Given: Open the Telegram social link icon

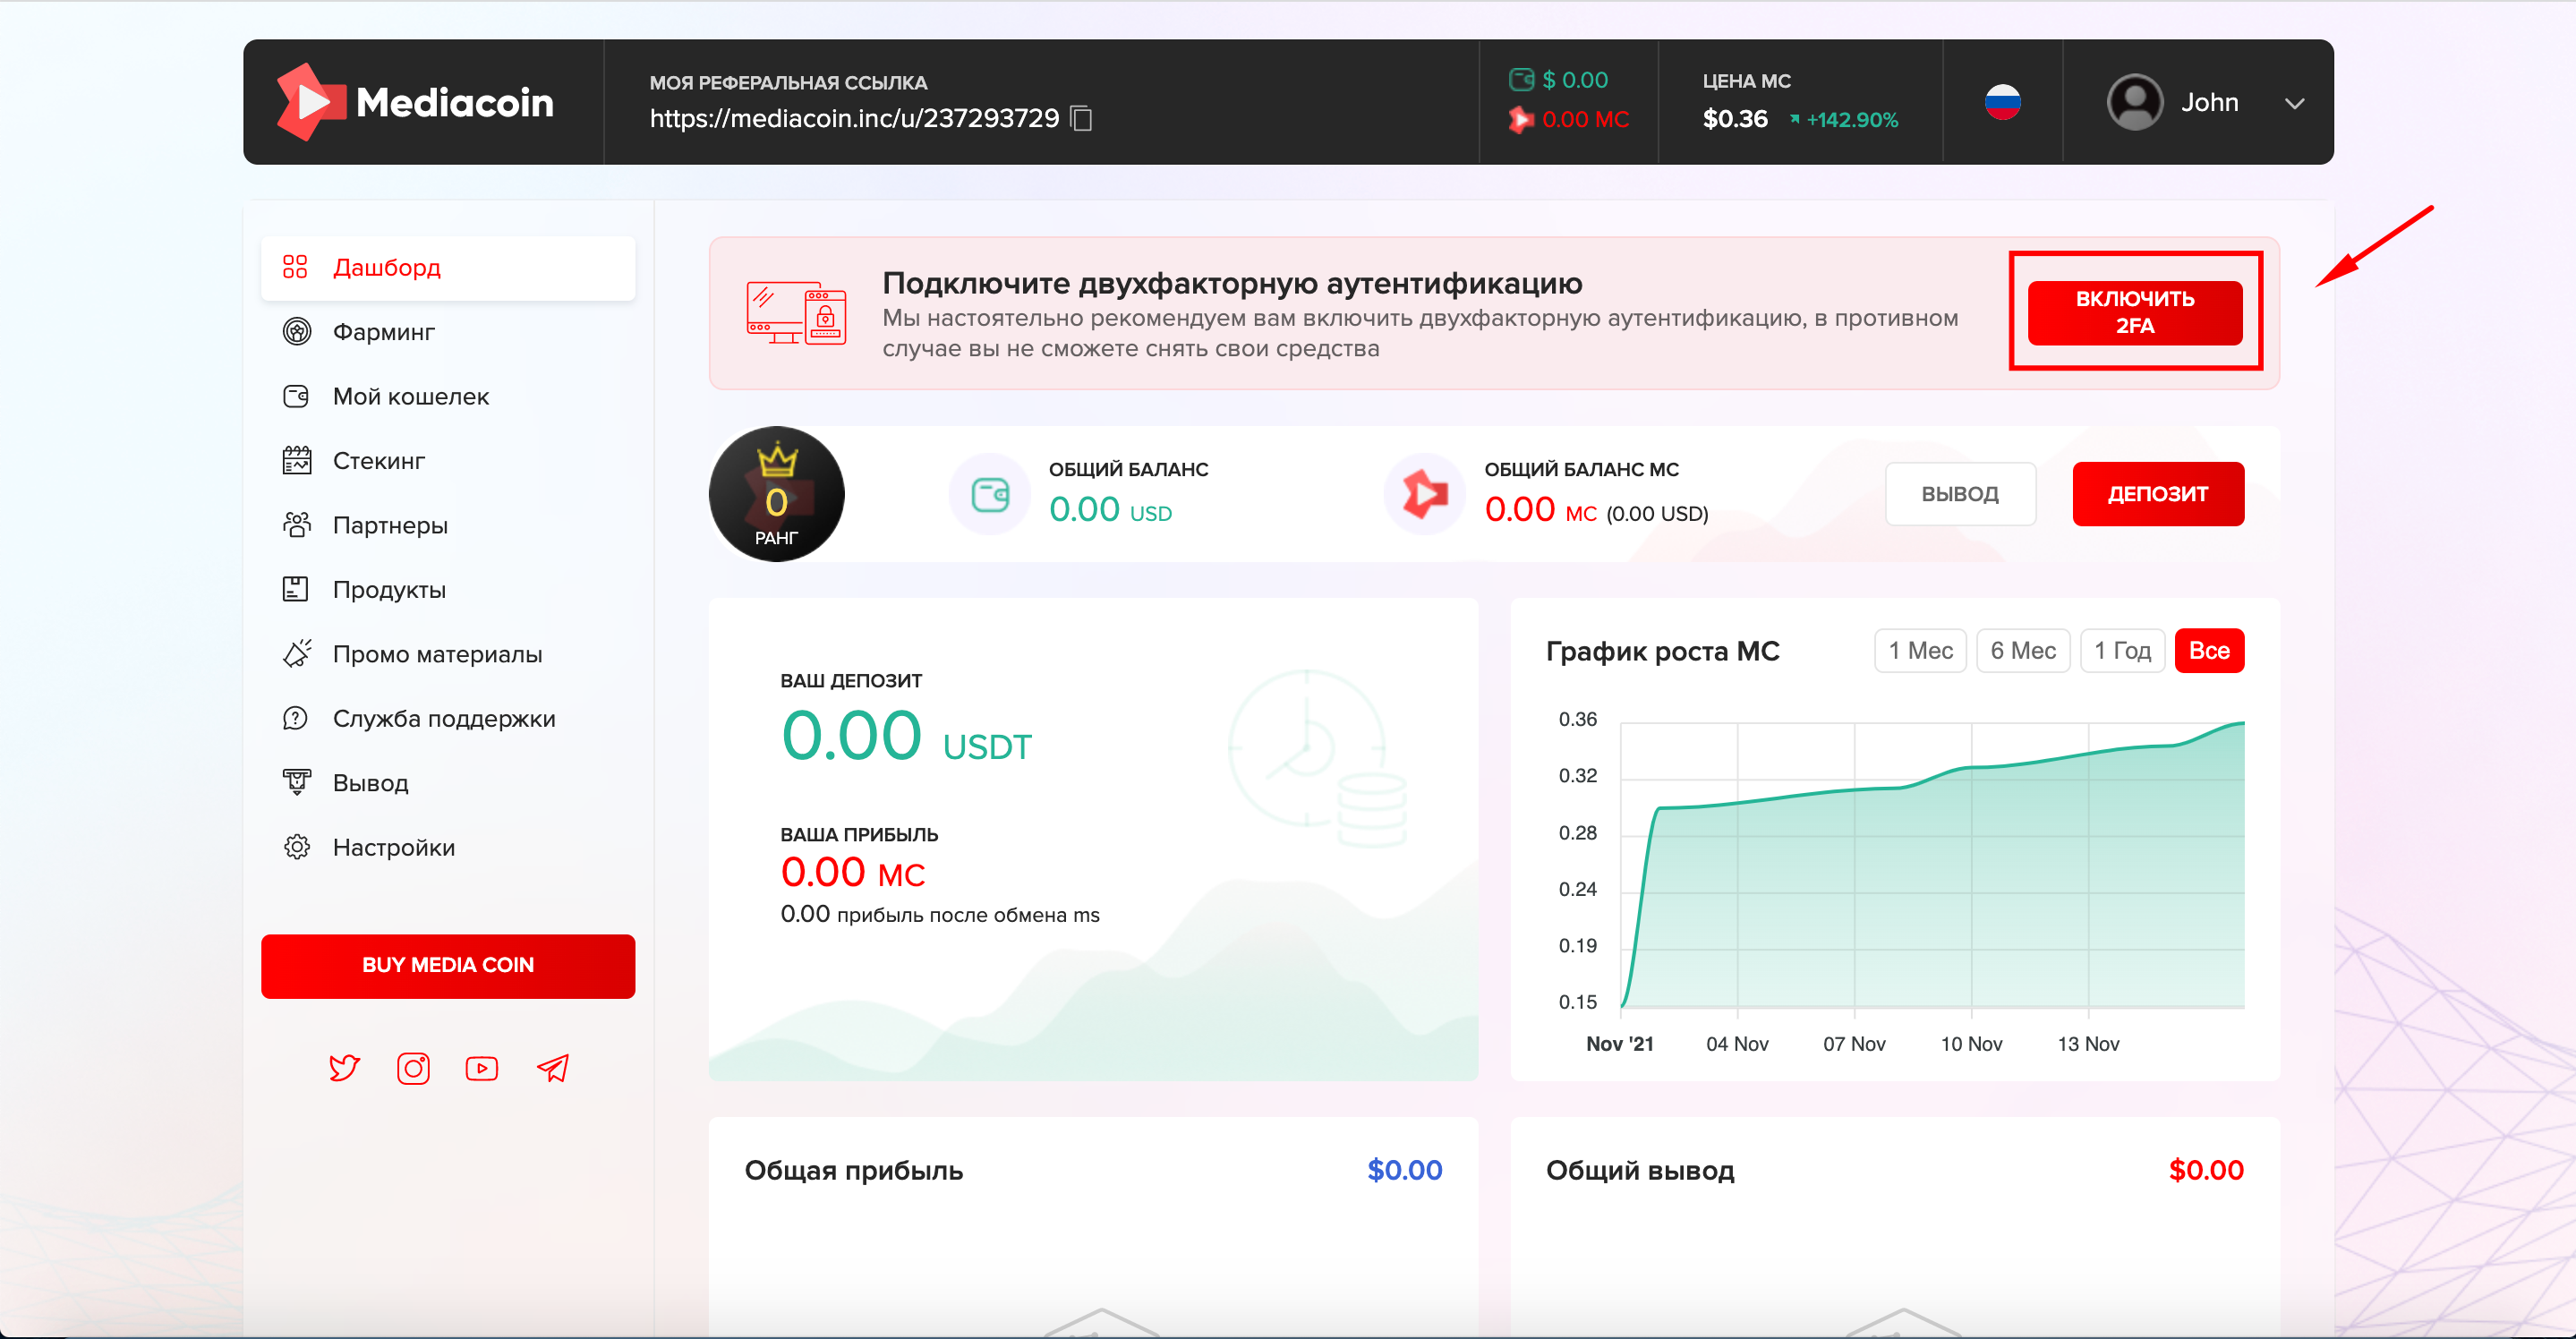Looking at the screenshot, I should [552, 1068].
